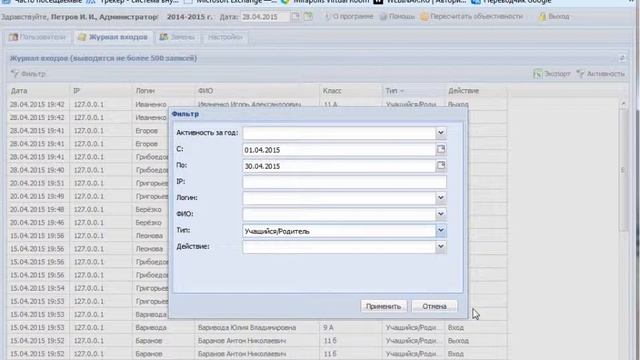Click the Отмена button in filter dialog
640x360 pixels.
[x=434, y=306]
